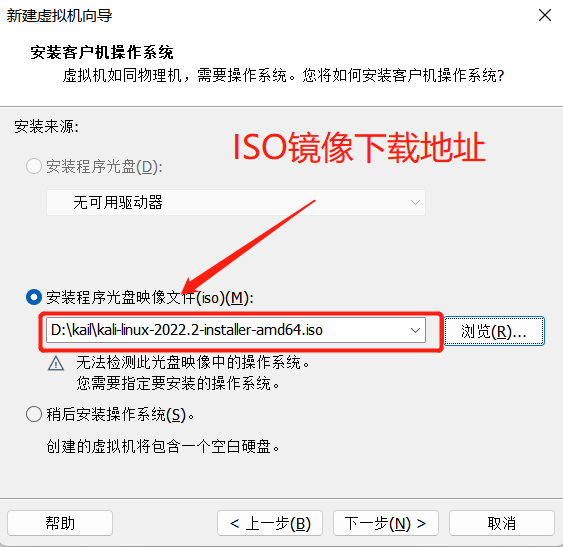Click the kali-linux ISO path input field
The width and height of the screenshot is (563, 547).
pos(236,330)
